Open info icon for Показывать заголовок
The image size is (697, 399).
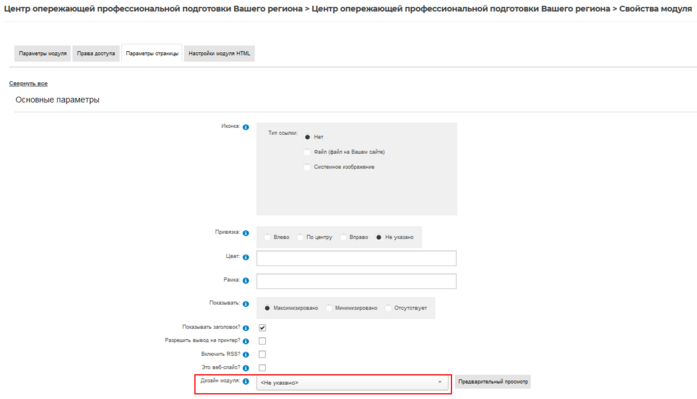246,328
